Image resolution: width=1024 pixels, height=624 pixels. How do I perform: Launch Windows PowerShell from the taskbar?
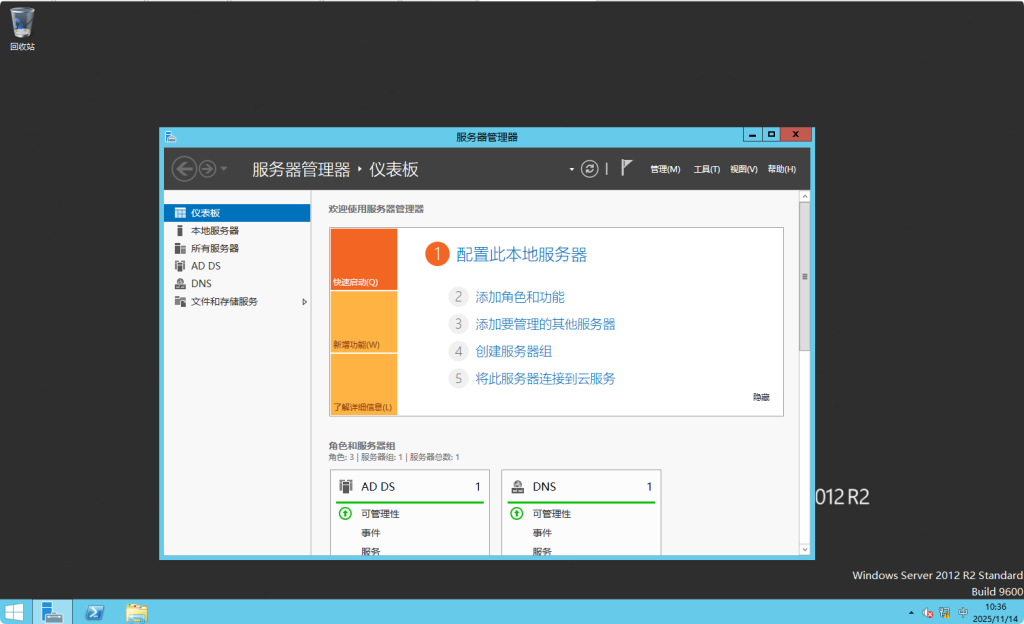point(93,612)
